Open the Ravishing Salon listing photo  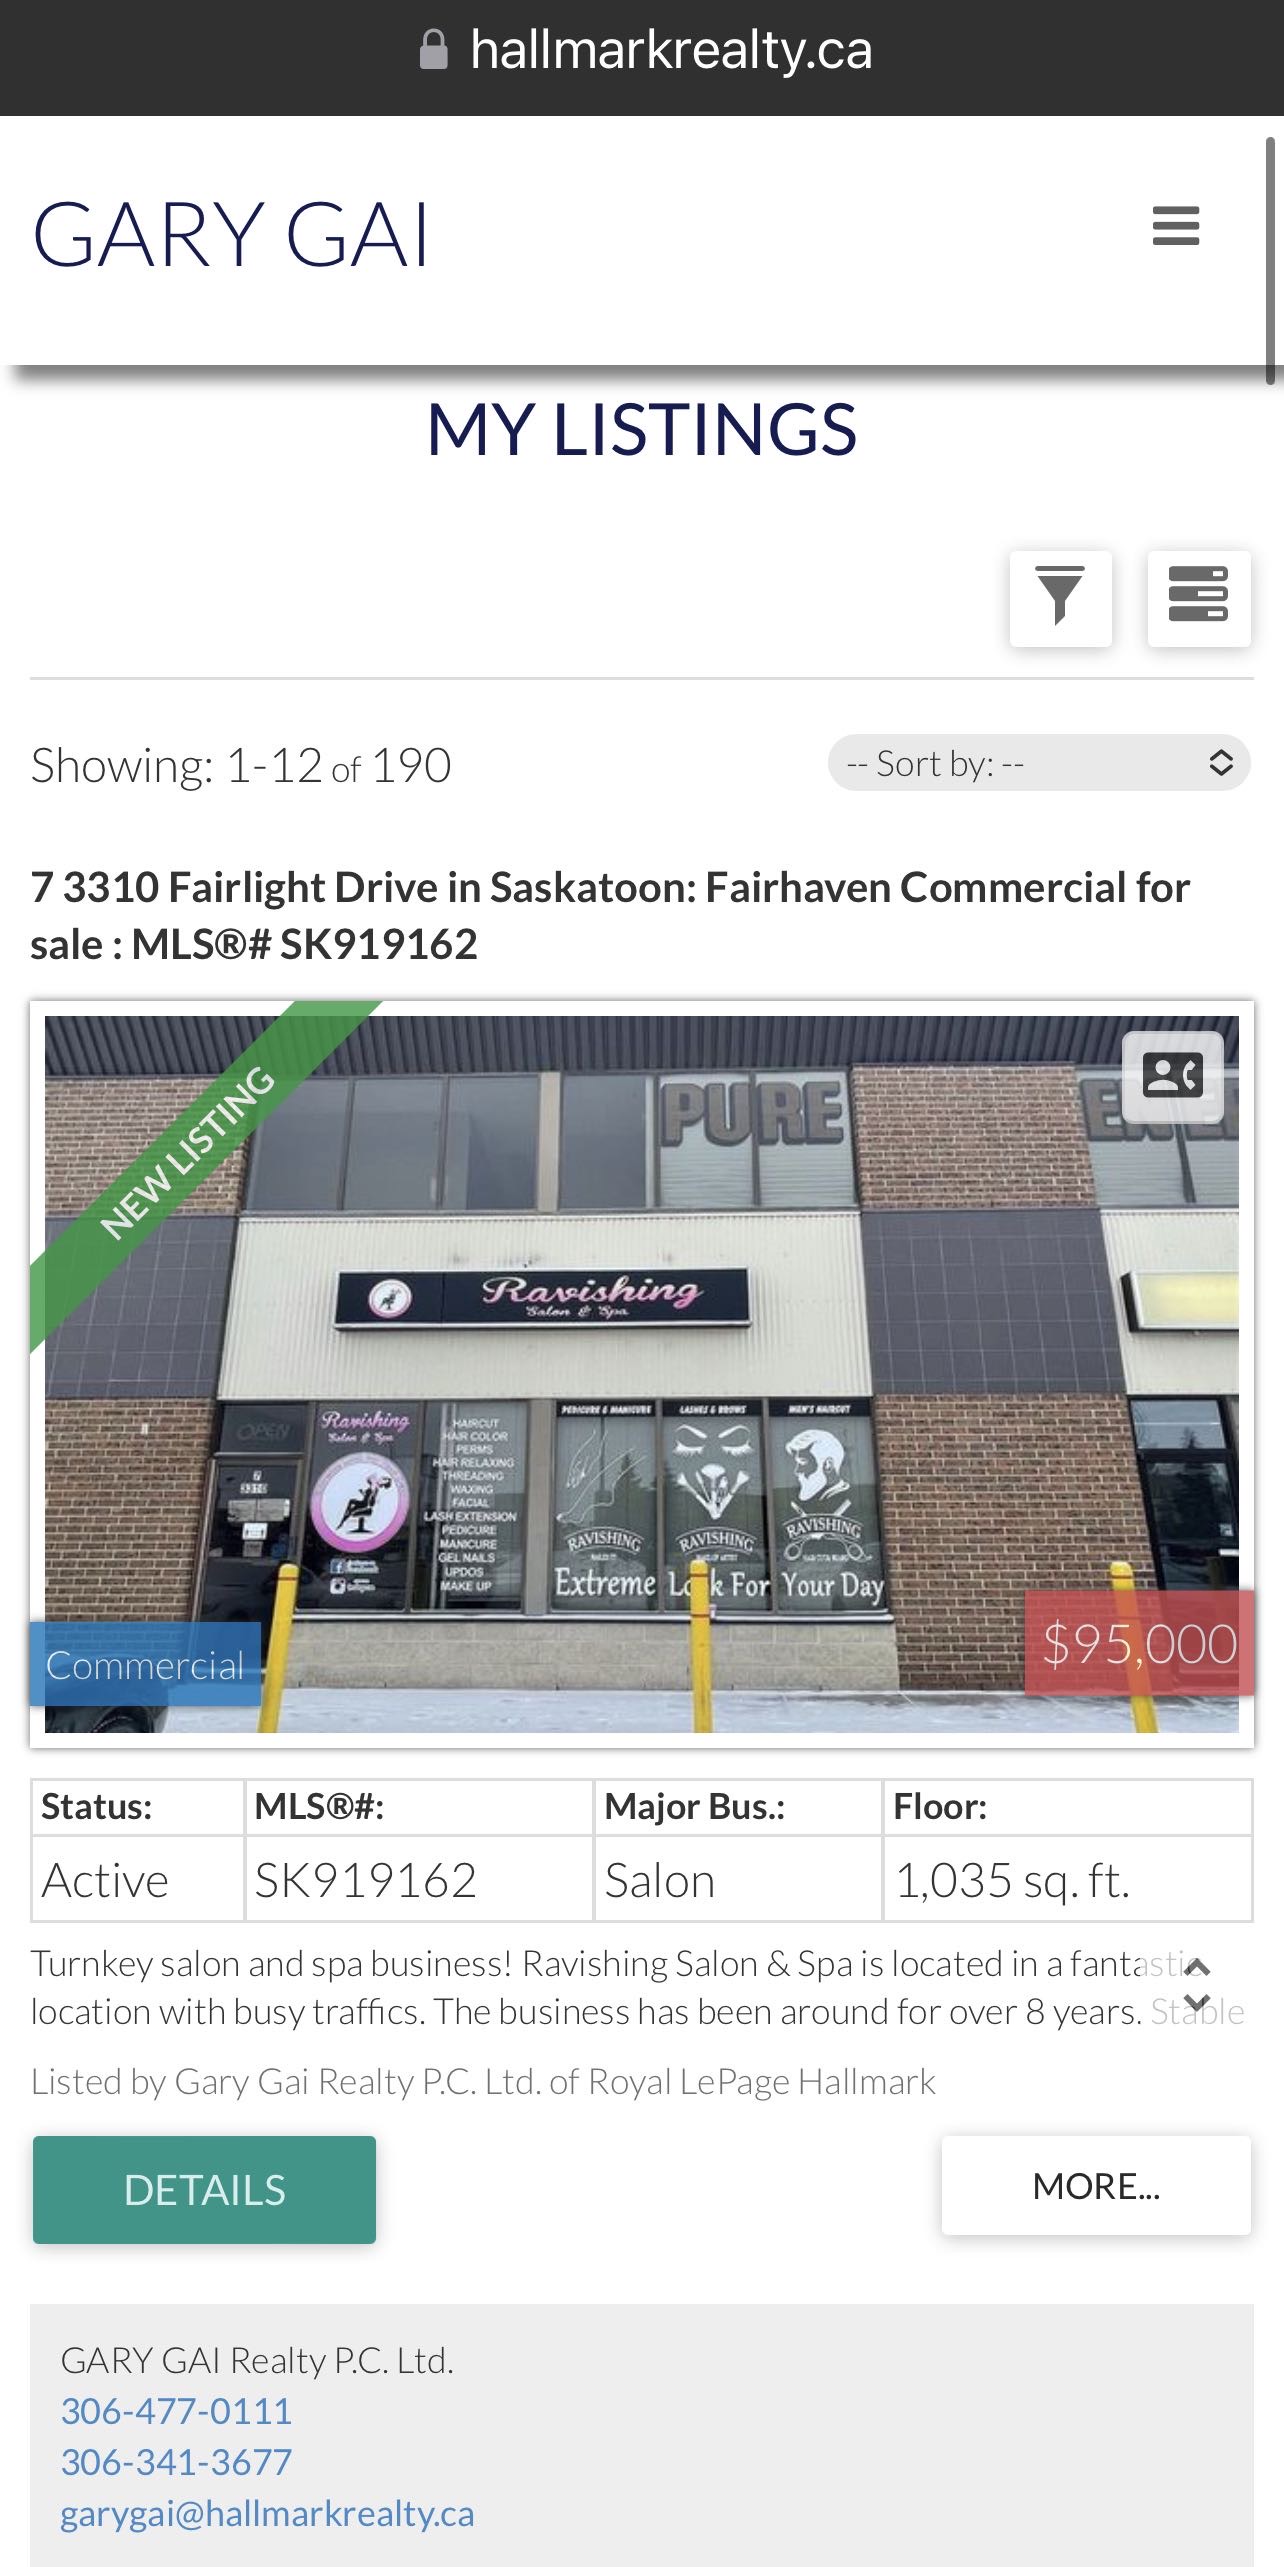click(641, 1374)
